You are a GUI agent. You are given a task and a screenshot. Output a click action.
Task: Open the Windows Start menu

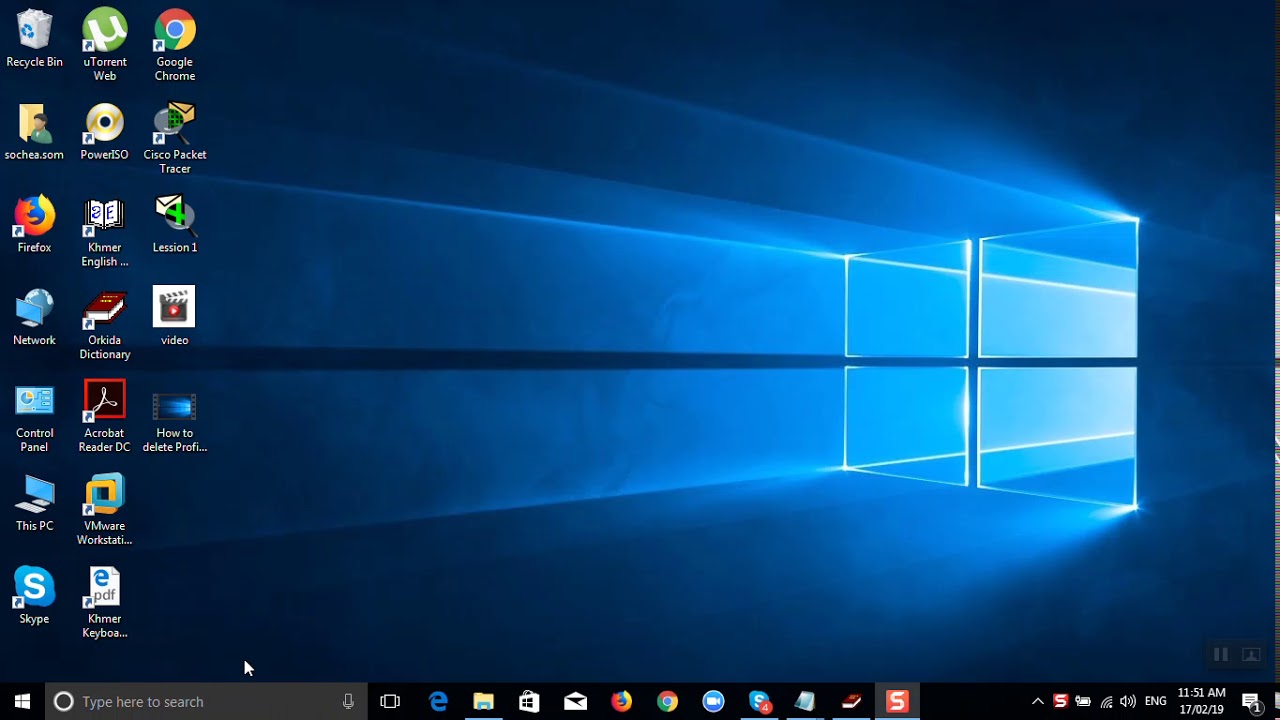23,701
